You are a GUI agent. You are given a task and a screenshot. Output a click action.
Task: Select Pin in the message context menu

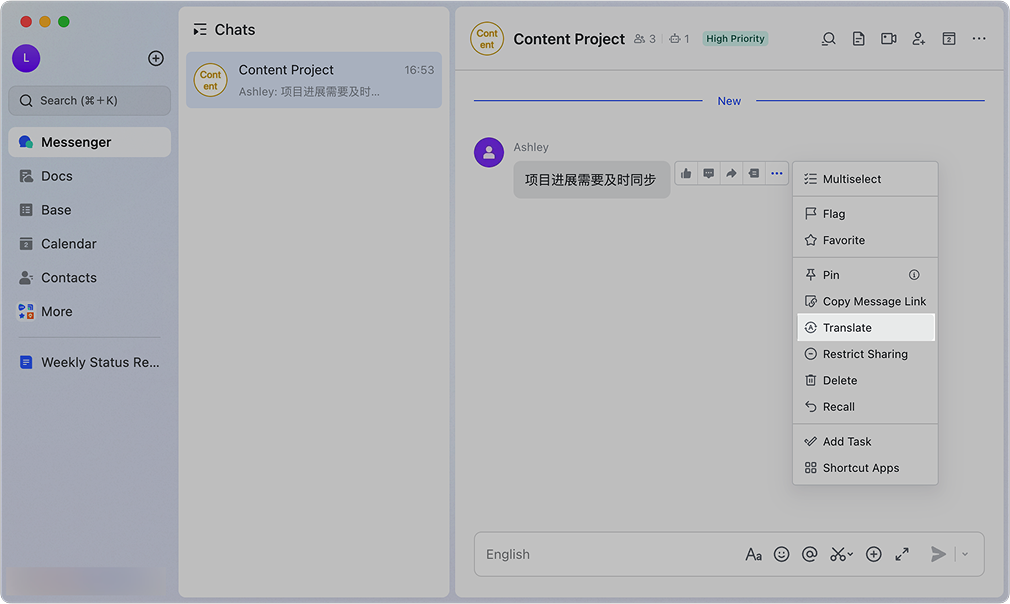tap(831, 275)
